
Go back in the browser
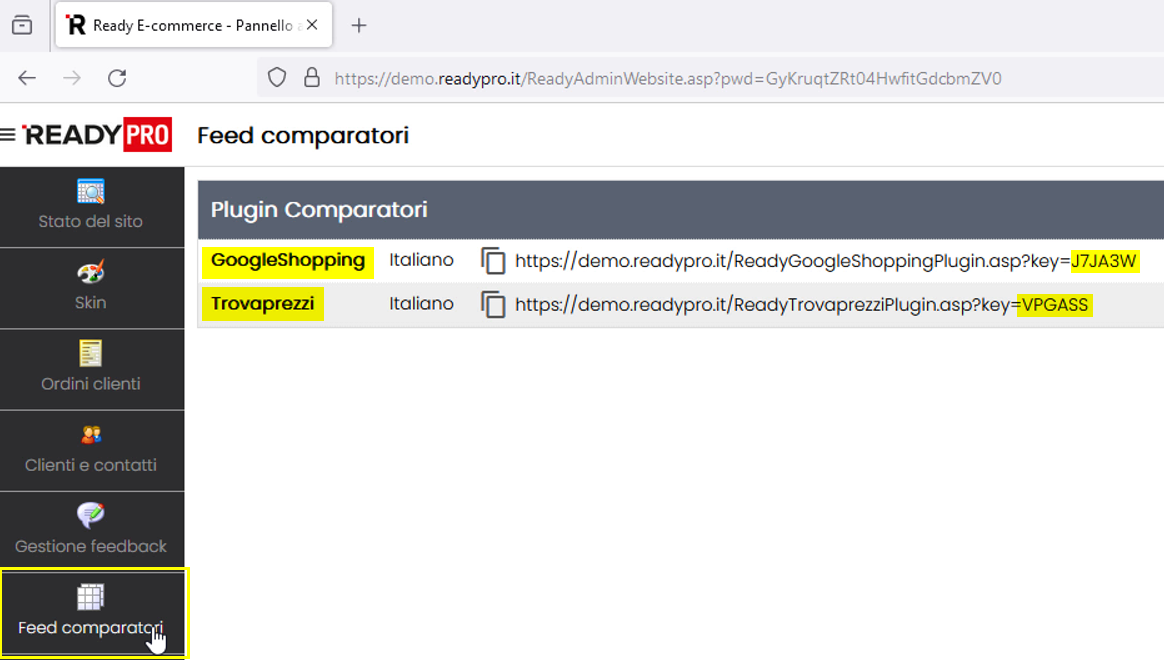[27, 78]
